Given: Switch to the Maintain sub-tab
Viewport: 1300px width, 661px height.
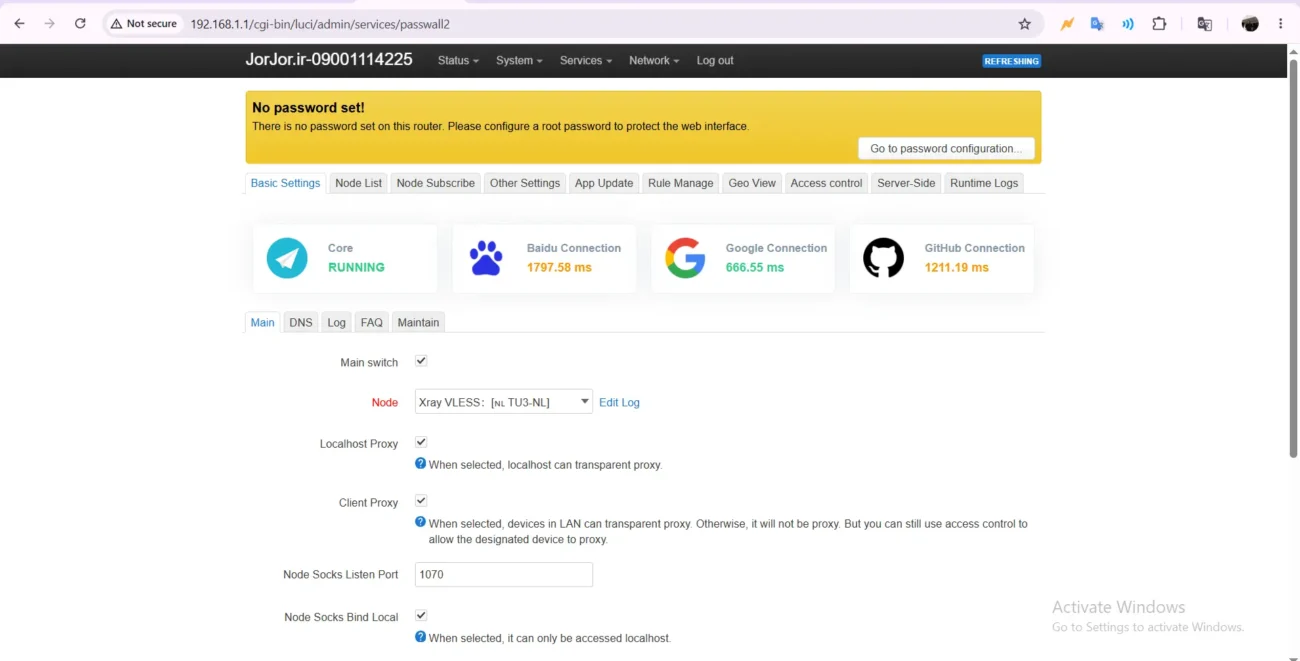Looking at the screenshot, I should (418, 322).
